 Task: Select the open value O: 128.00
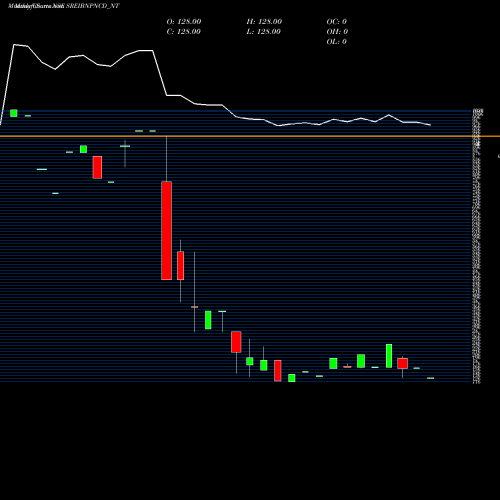[x=184, y=21]
